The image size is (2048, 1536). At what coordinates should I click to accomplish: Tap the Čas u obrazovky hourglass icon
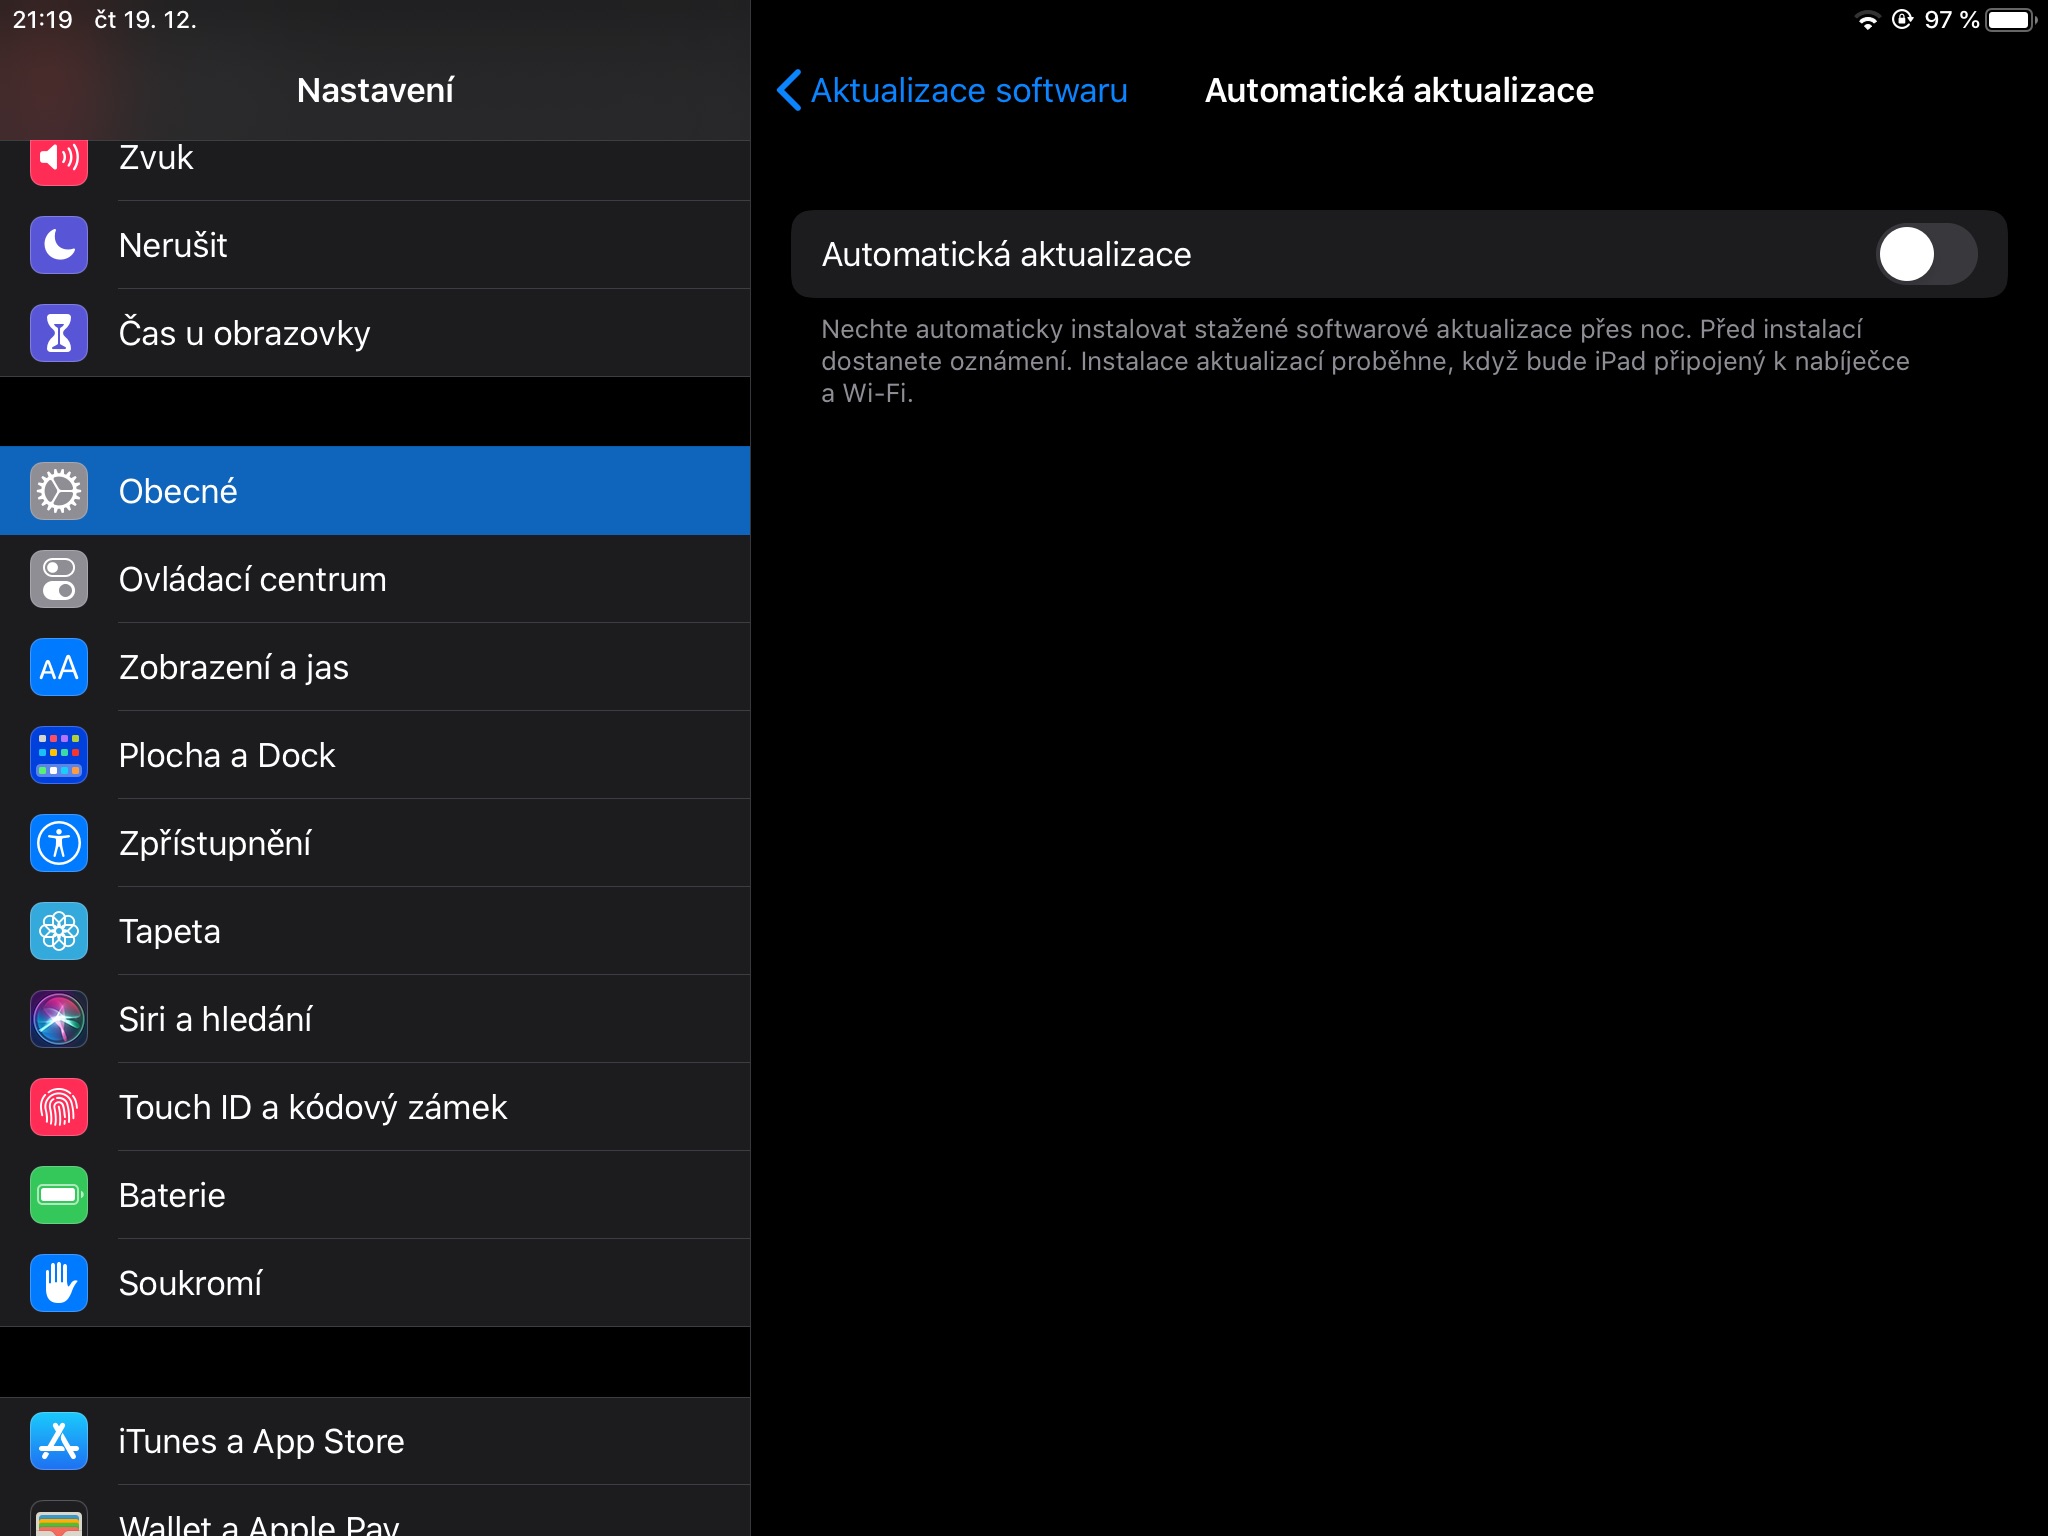(x=59, y=333)
